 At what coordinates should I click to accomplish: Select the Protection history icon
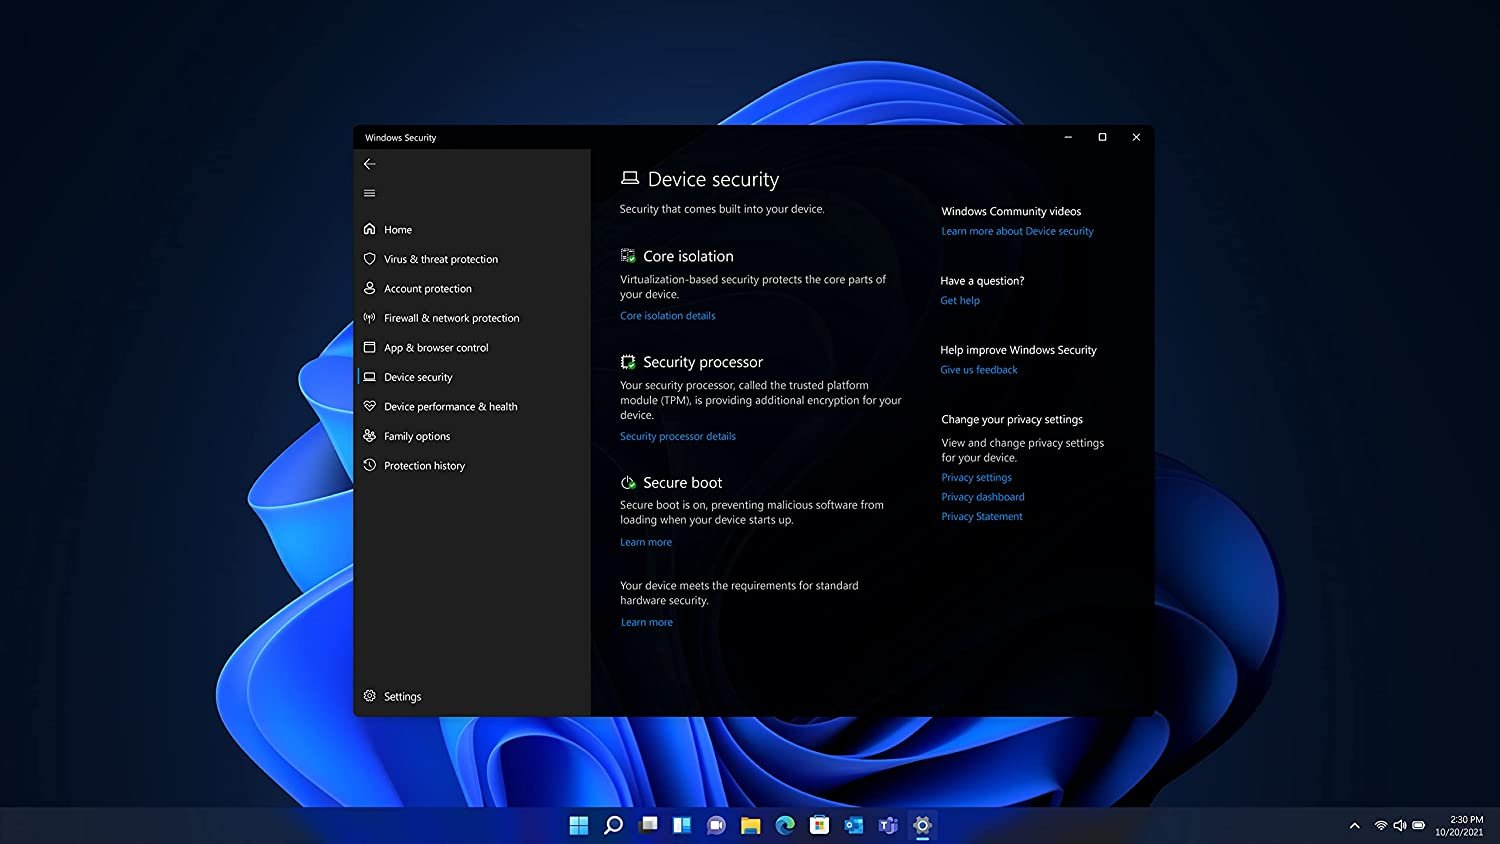pyautogui.click(x=370, y=465)
